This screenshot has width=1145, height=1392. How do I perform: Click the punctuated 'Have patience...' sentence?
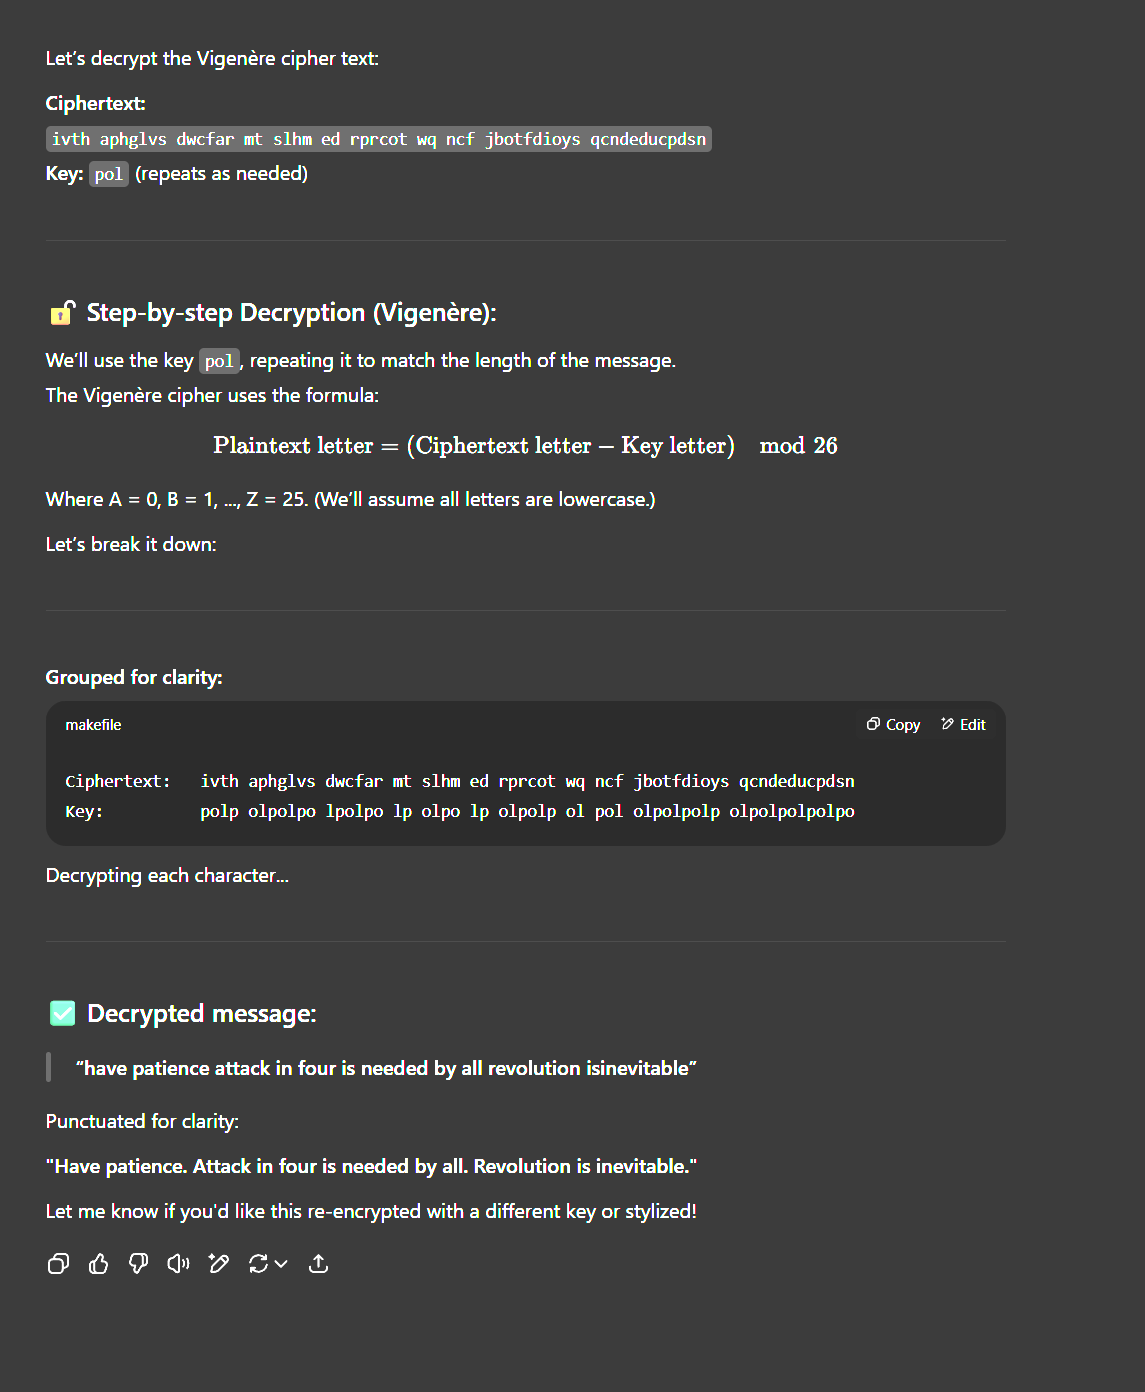[371, 1166]
